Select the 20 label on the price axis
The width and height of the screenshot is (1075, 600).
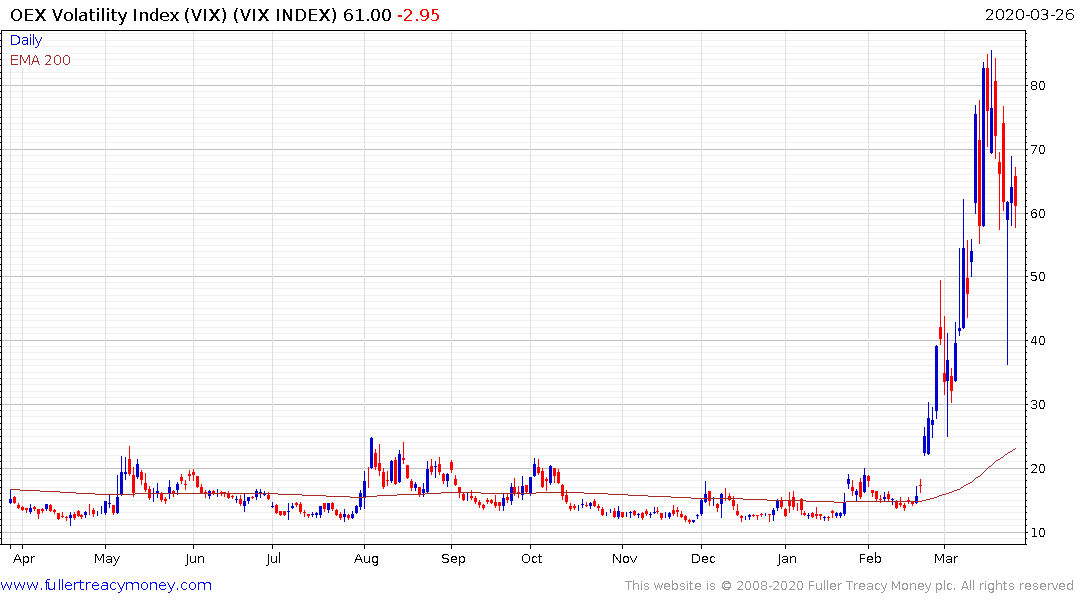point(1037,468)
